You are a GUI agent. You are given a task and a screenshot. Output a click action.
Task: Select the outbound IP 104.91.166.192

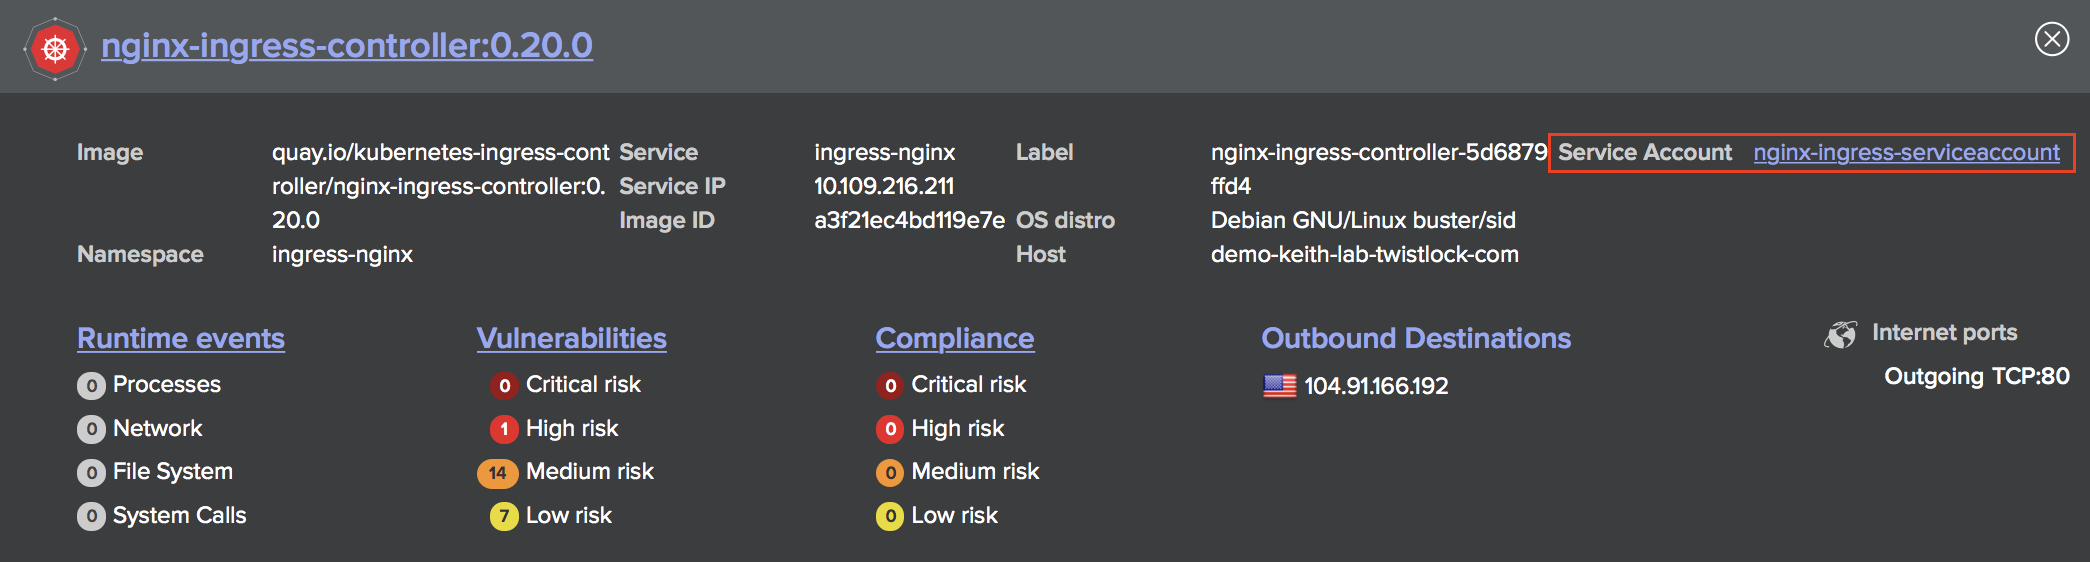pyautogui.click(x=1376, y=386)
